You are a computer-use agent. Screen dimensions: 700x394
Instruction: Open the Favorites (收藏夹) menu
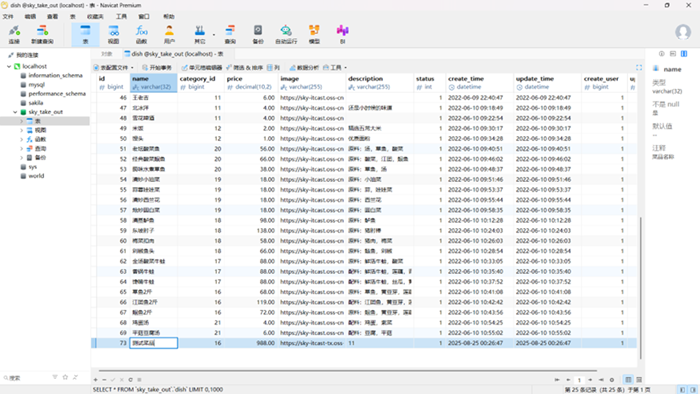[x=95, y=17]
